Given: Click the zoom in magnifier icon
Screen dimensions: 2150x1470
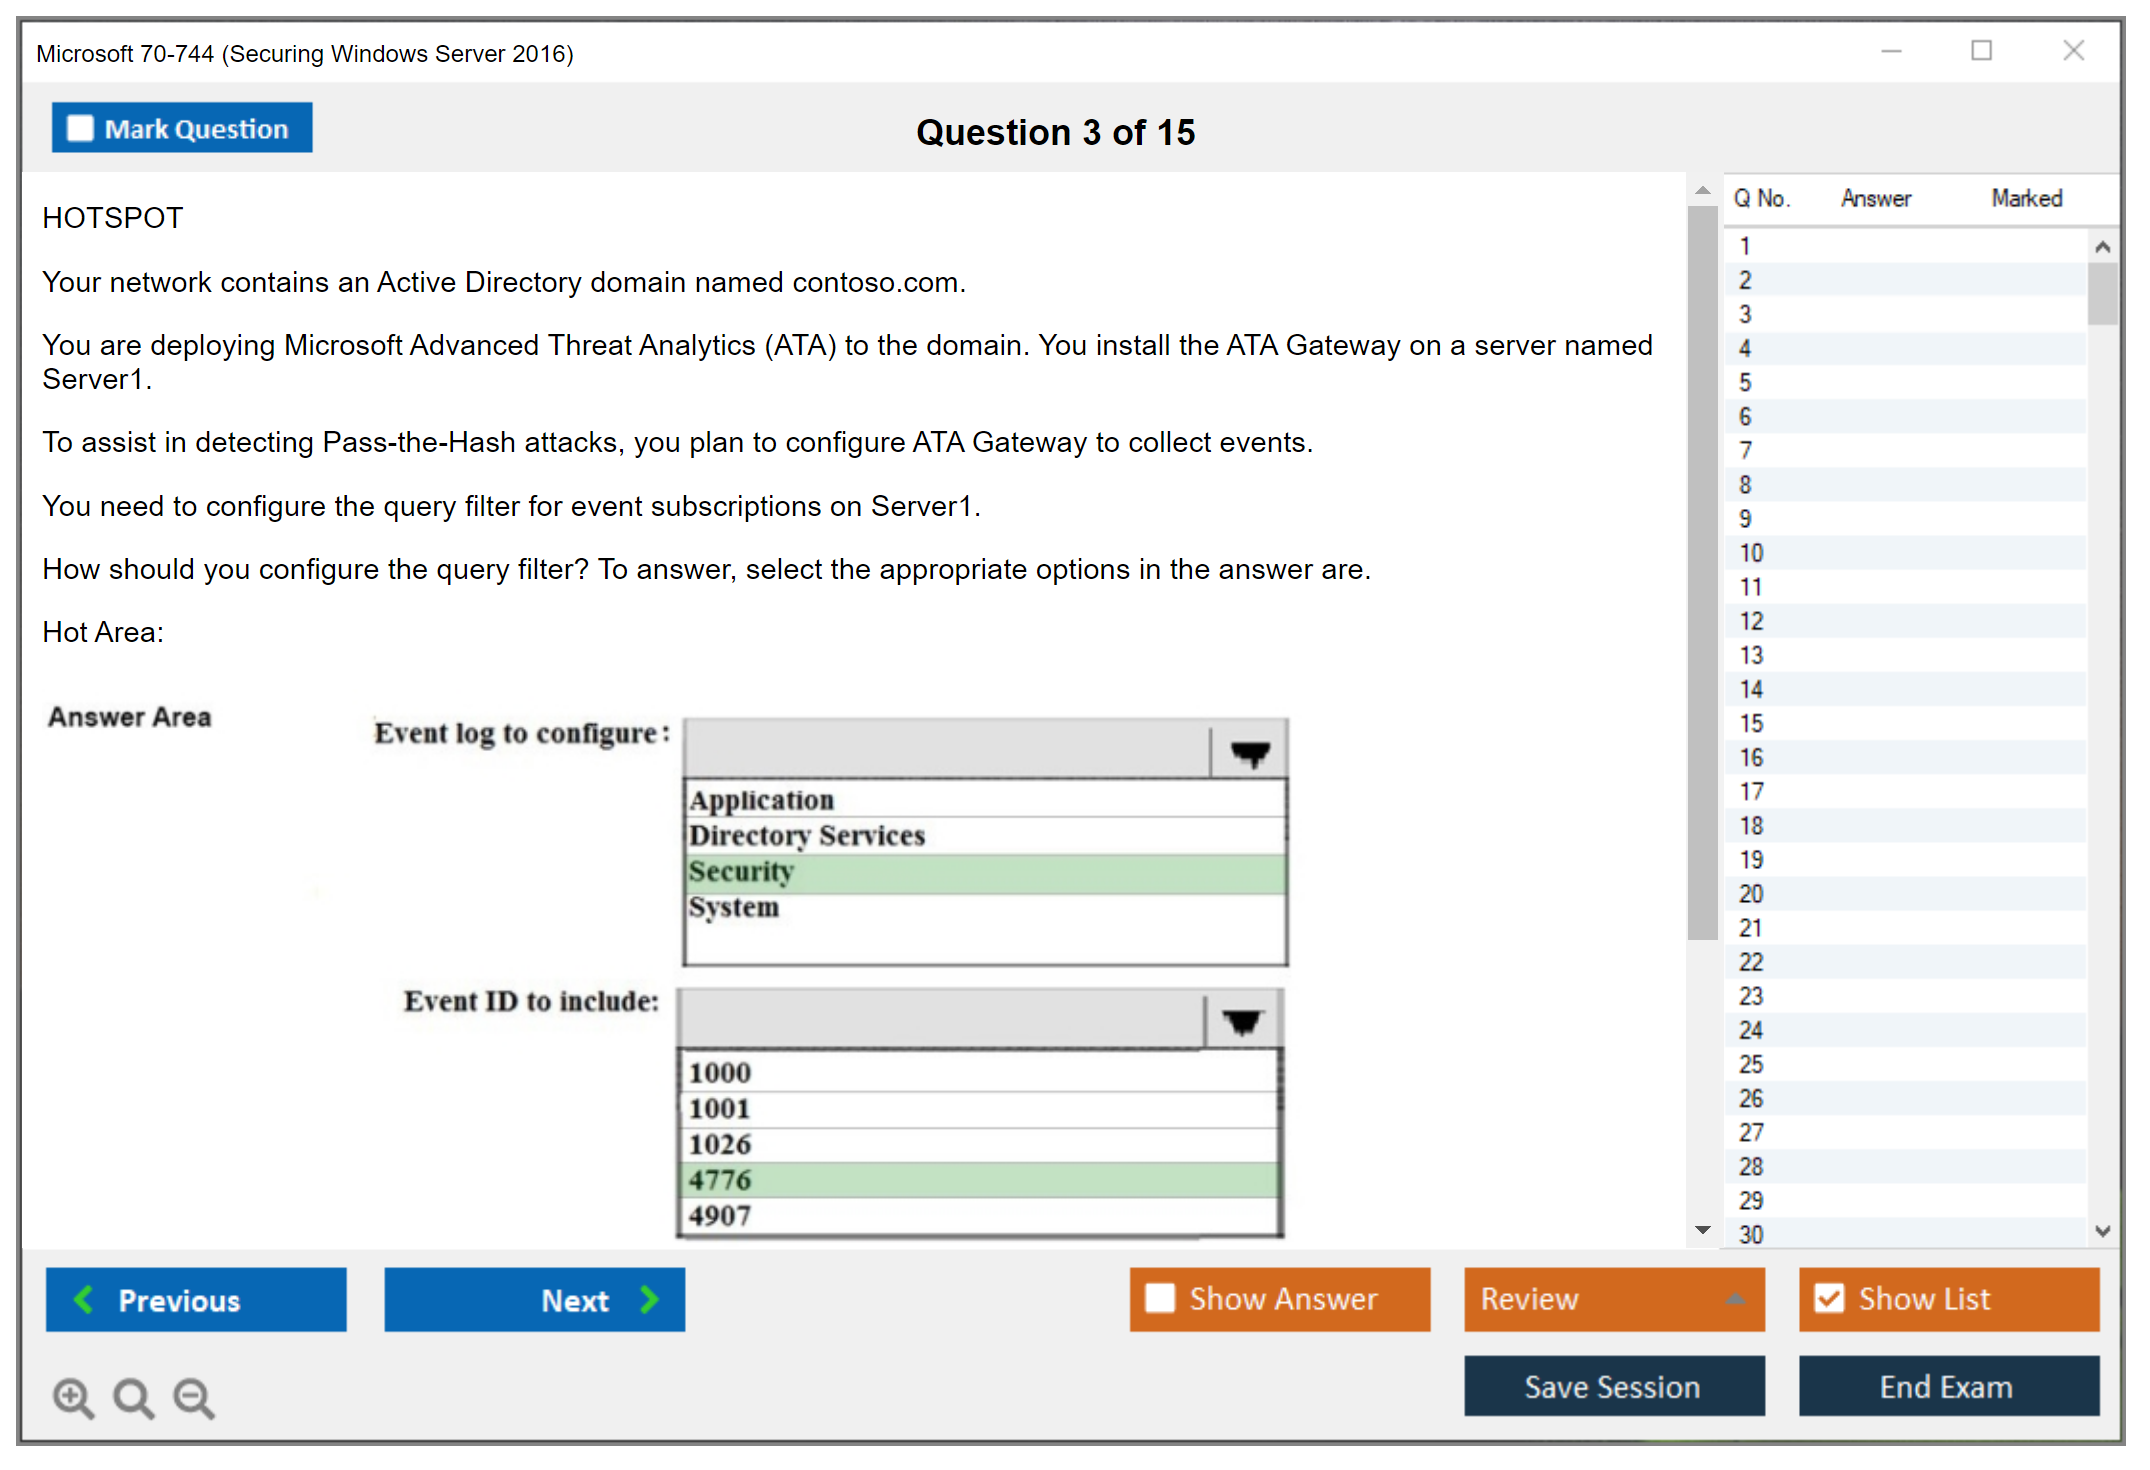Looking at the screenshot, I should pyautogui.click(x=73, y=1397).
